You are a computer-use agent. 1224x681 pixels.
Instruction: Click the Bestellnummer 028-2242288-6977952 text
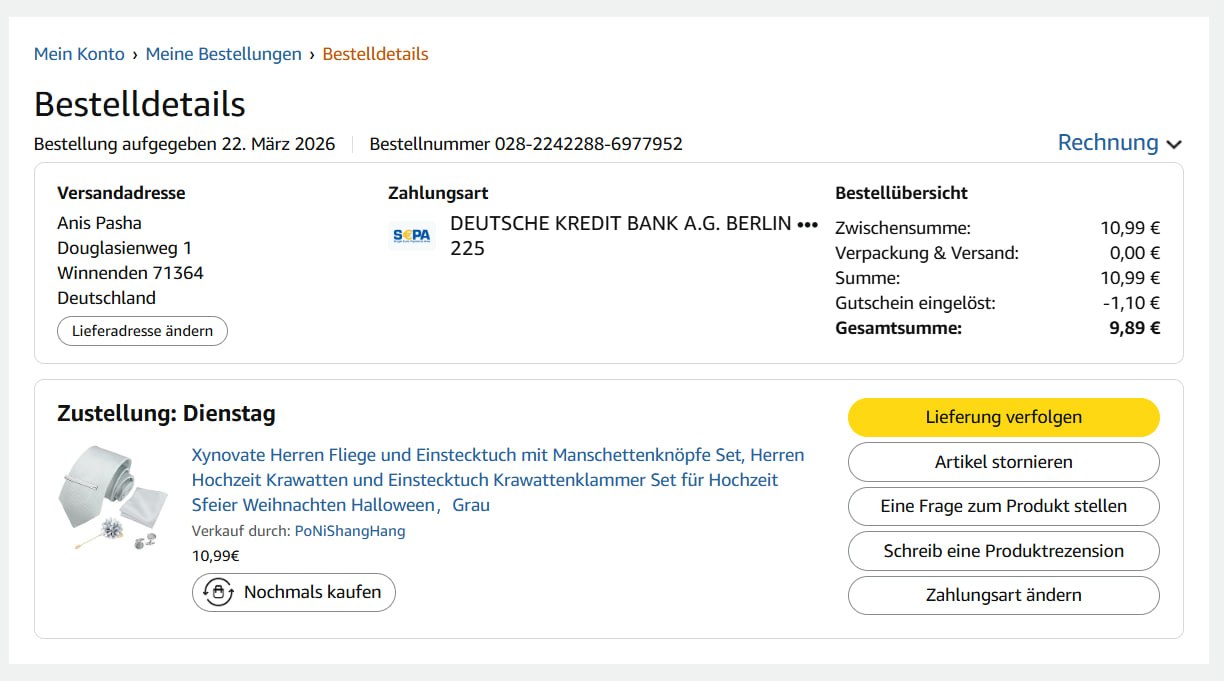(x=526, y=144)
